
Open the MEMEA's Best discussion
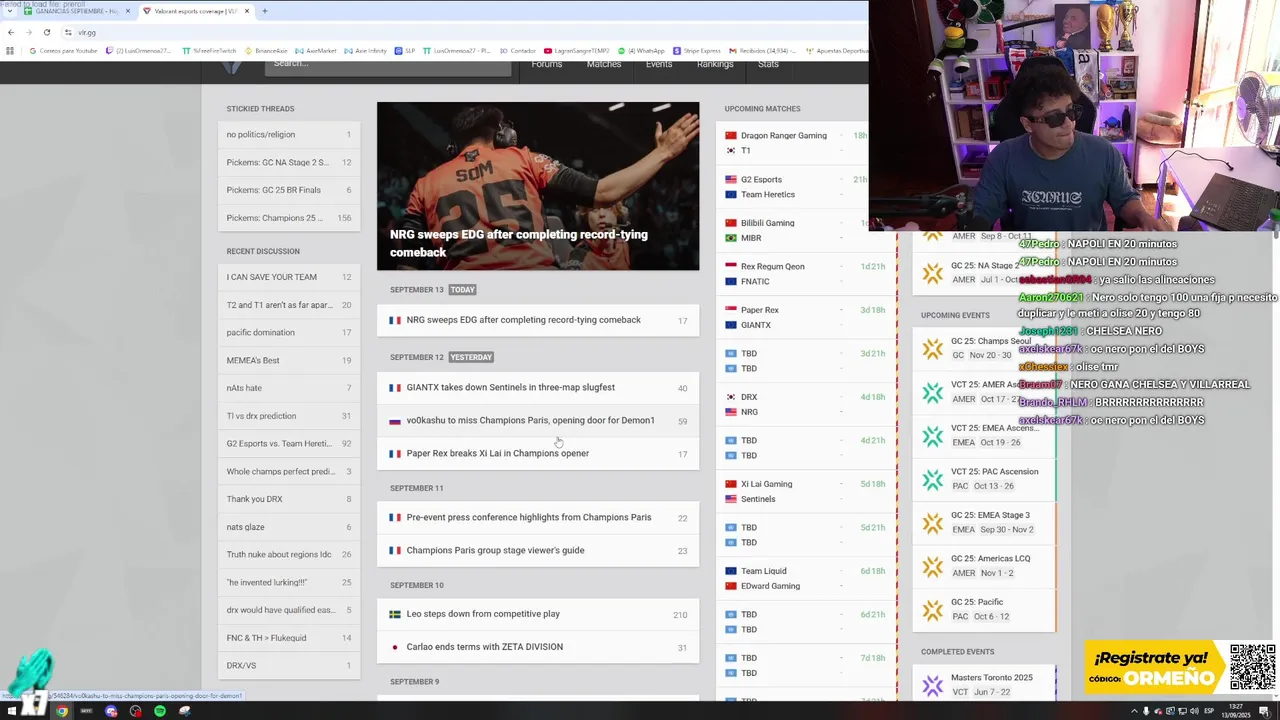(x=289, y=360)
